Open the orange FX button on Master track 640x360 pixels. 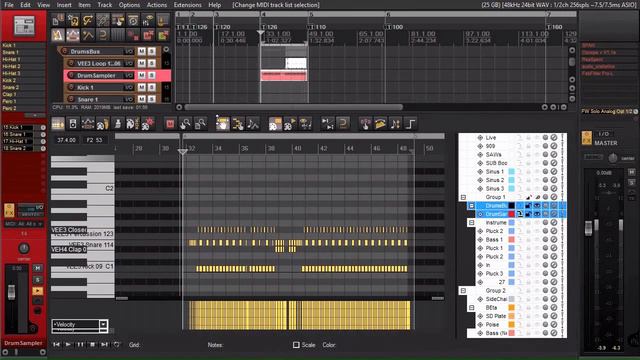coord(587,138)
